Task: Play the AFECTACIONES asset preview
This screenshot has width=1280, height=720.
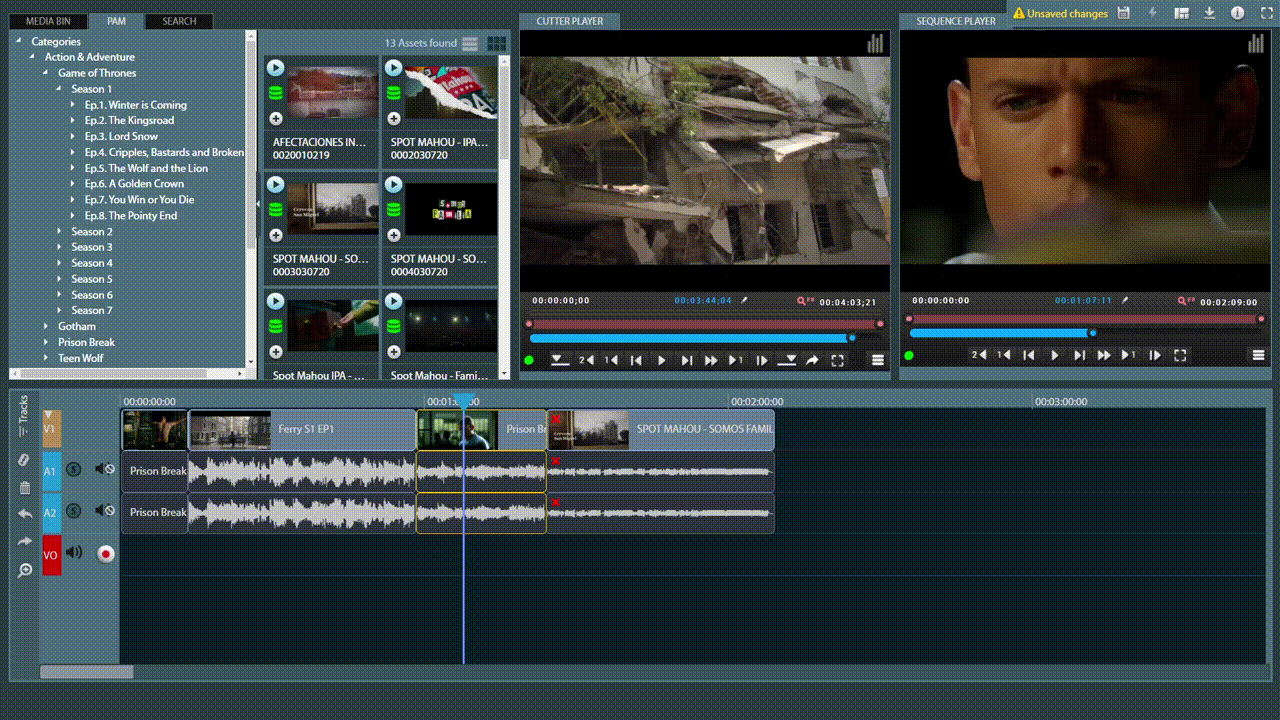Action: pyautogui.click(x=275, y=68)
